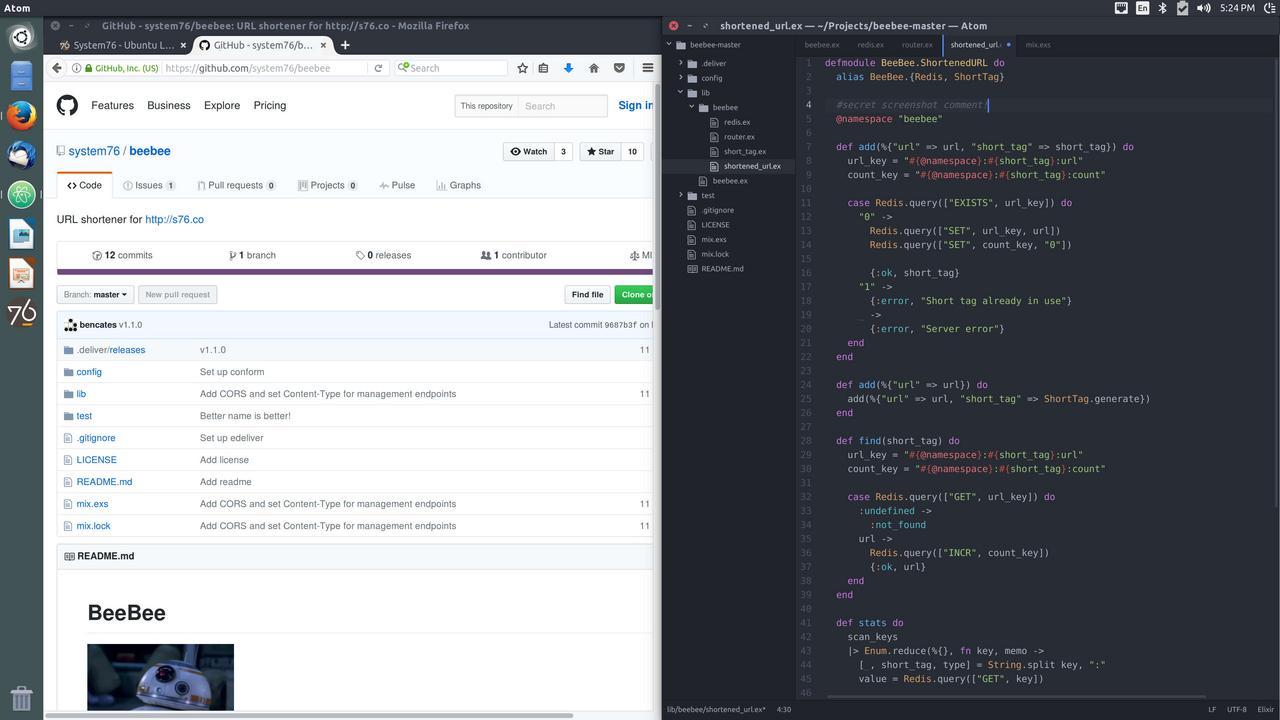Collapse beebee subfolder in Atom tree

point(692,107)
